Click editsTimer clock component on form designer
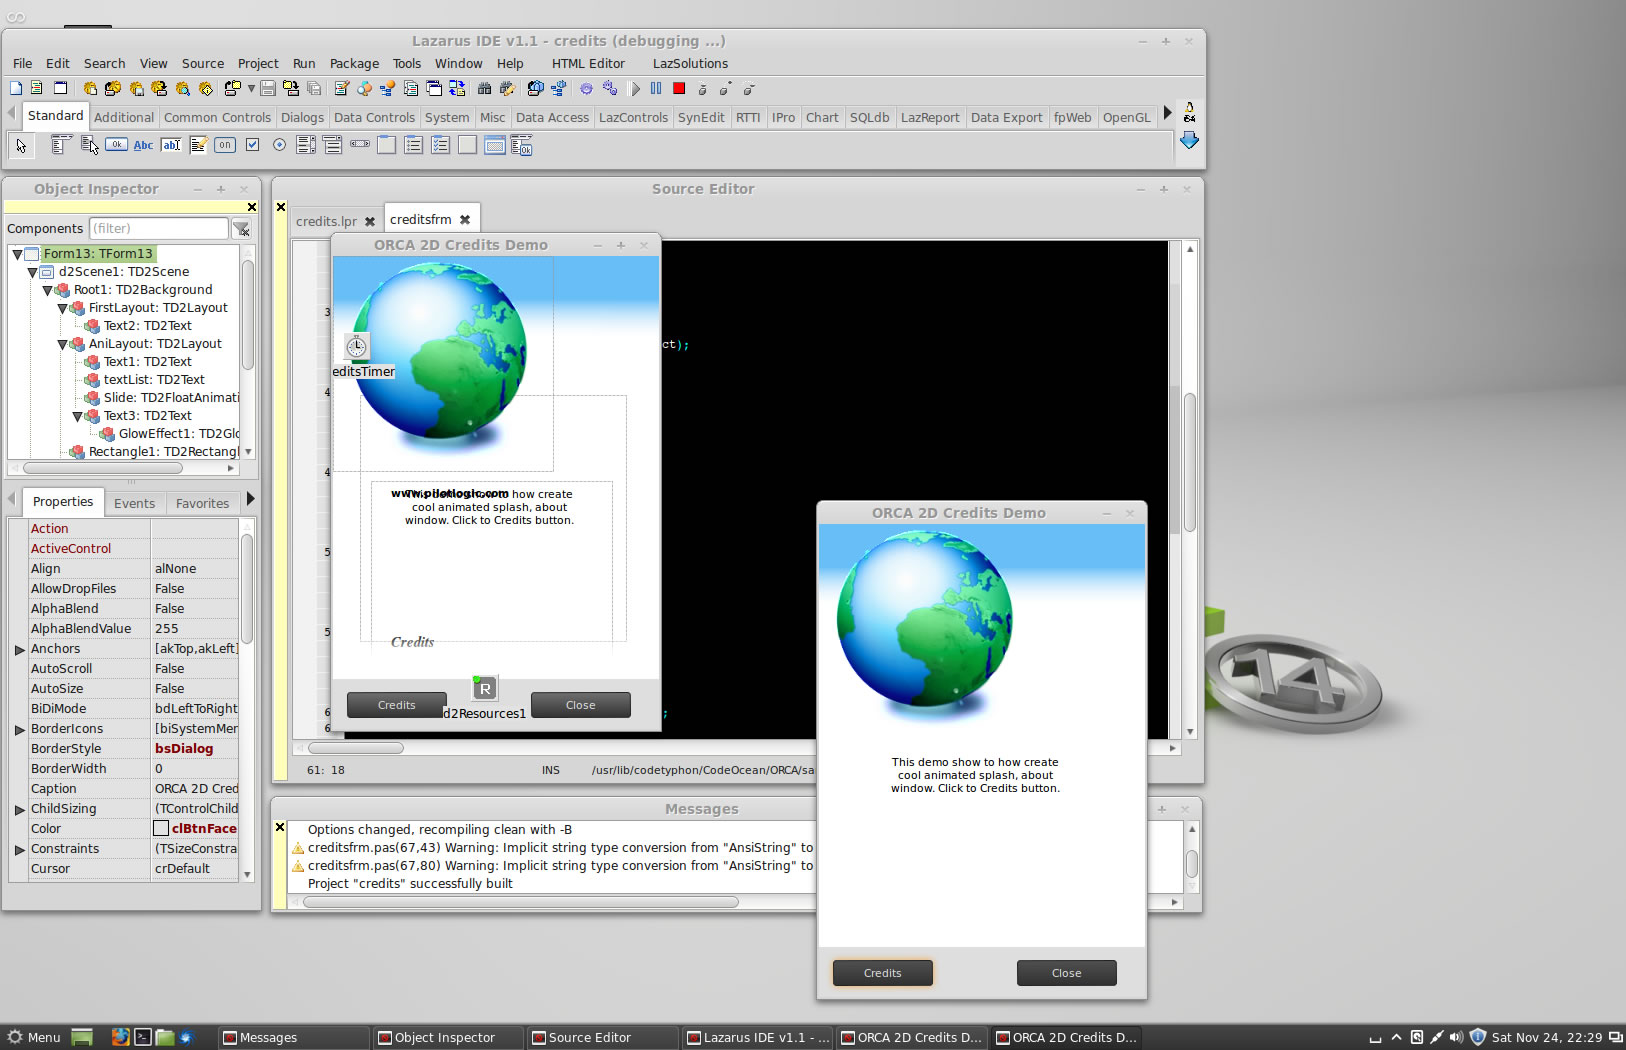This screenshot has height=1050, width=1626. pos(356,346)
